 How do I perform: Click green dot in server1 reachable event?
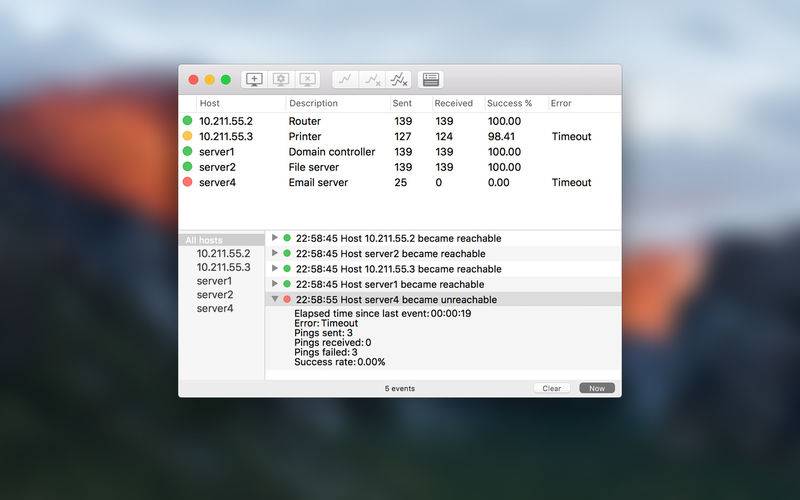[287, 284]
